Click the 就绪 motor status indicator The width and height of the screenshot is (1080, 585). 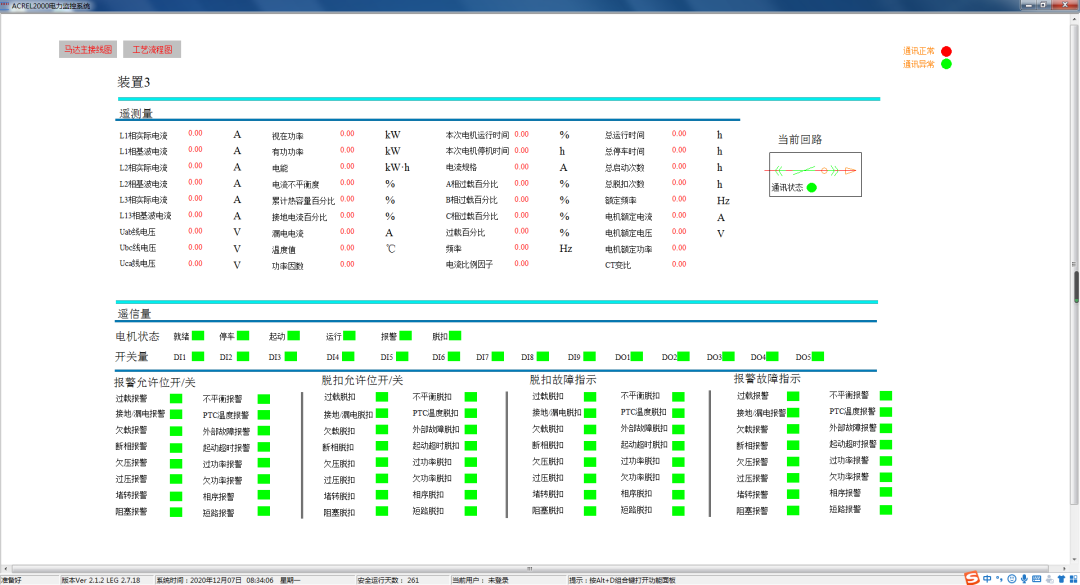(x=198, y=336)
